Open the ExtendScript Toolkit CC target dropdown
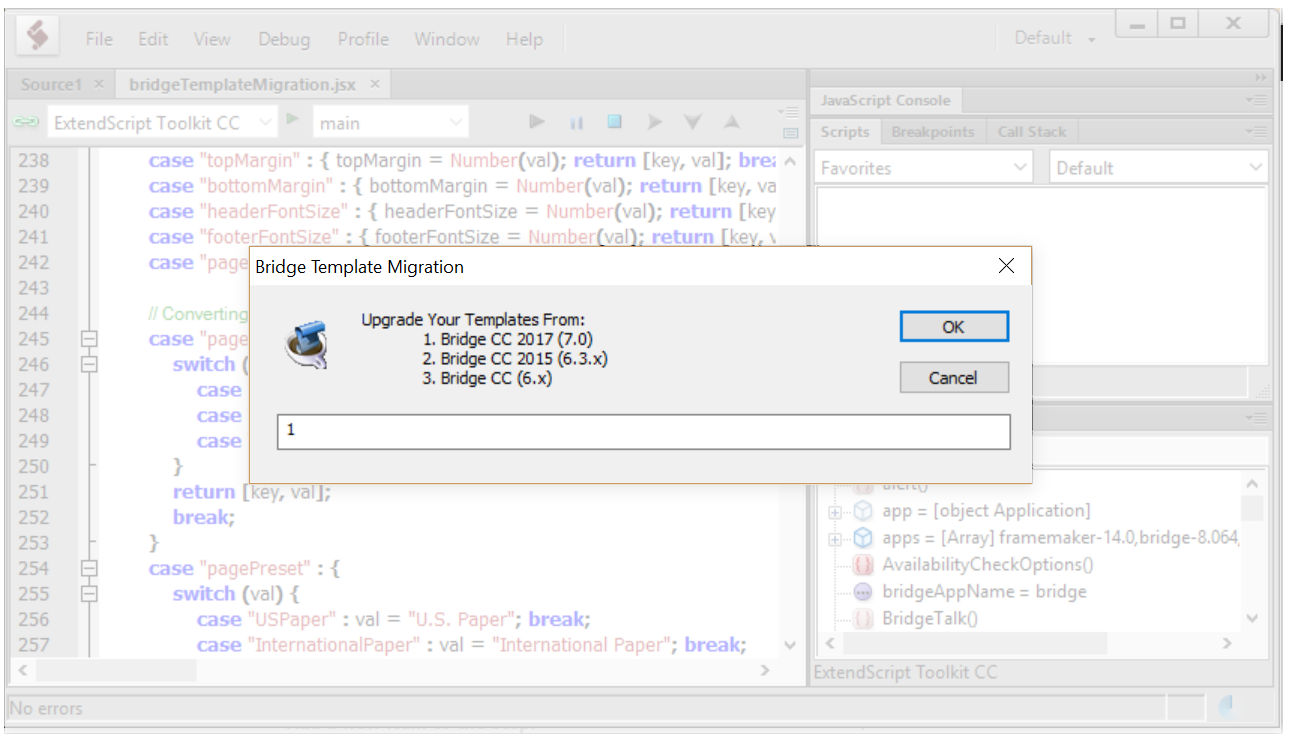 tap(162, 123)
